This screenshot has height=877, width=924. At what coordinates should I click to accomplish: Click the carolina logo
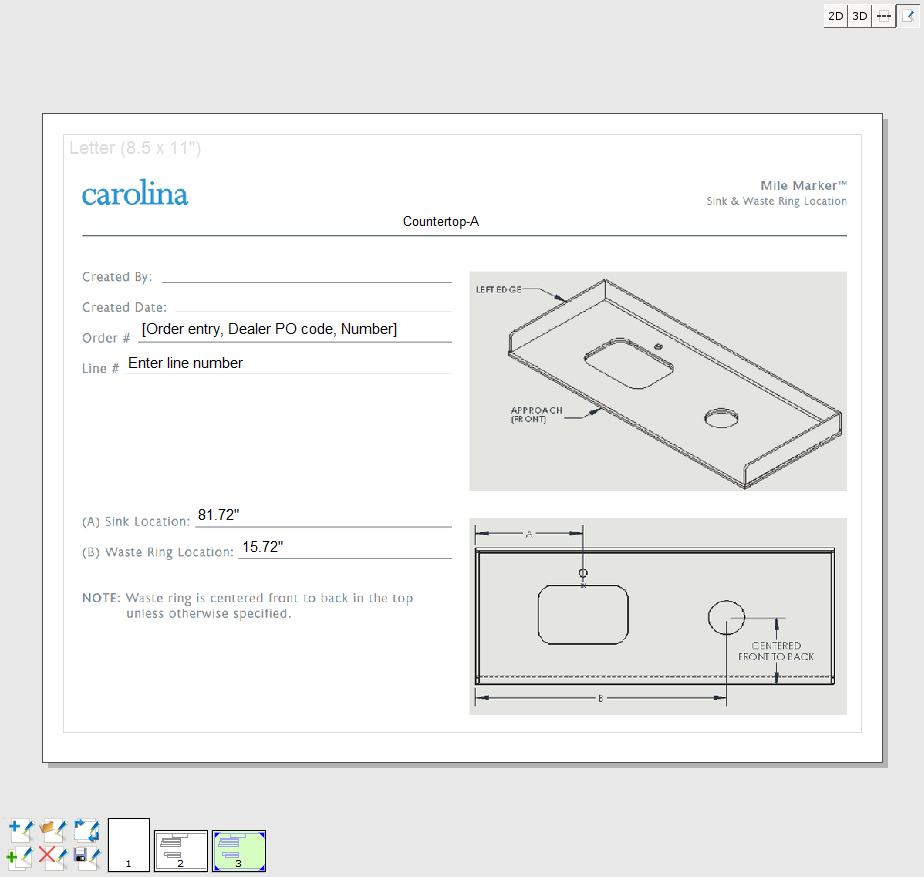pos(135,193)
